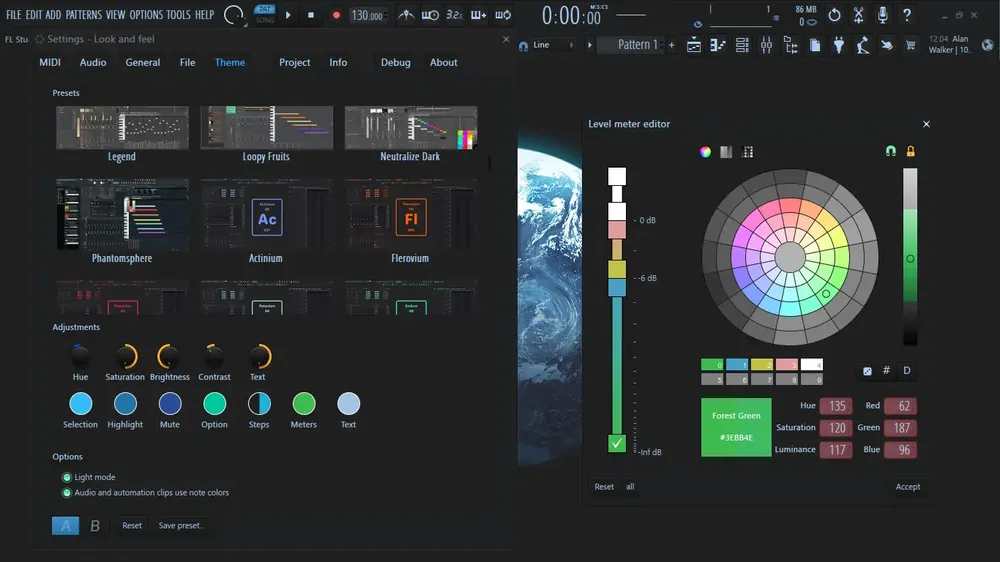Screen dimensions: 1000x562
Task: Open the MIDI settings tab
Action: [x=50, y=63]
